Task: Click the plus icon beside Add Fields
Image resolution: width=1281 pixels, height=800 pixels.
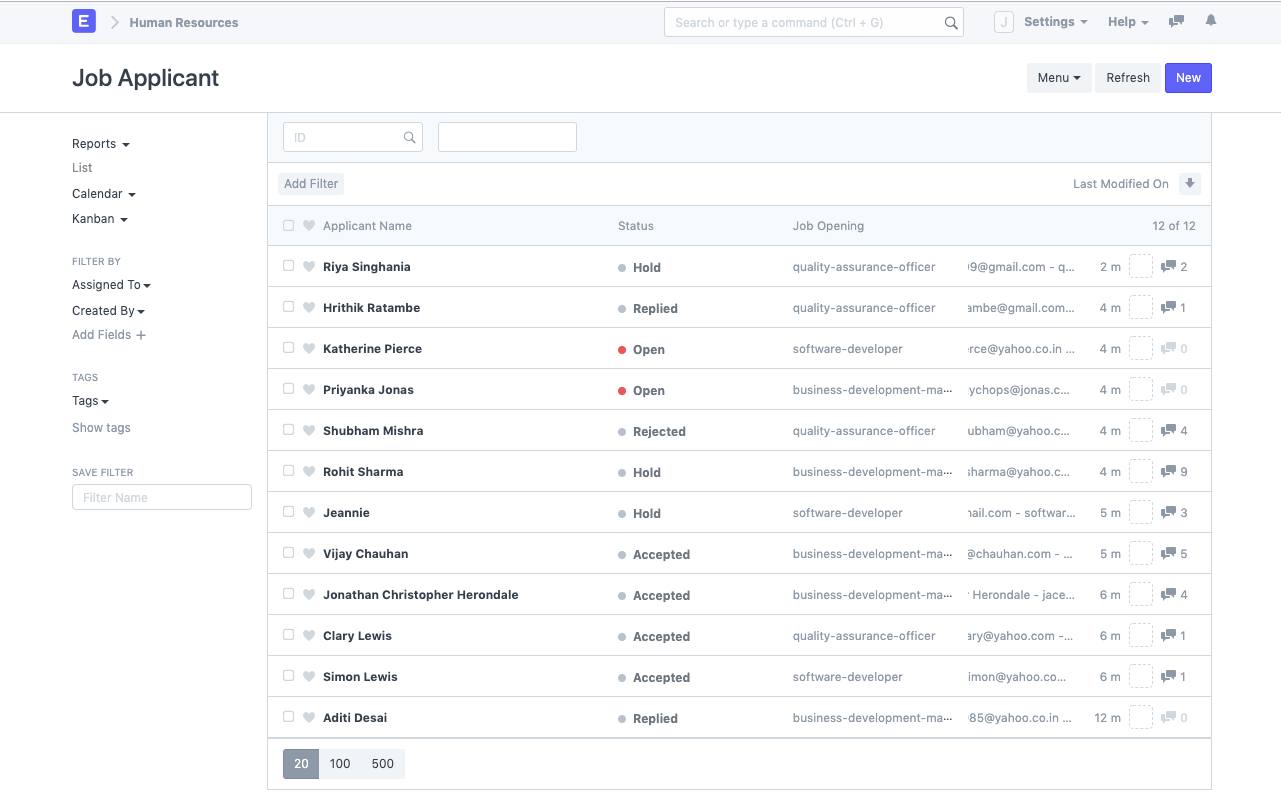Action: [x=141, y=335]
